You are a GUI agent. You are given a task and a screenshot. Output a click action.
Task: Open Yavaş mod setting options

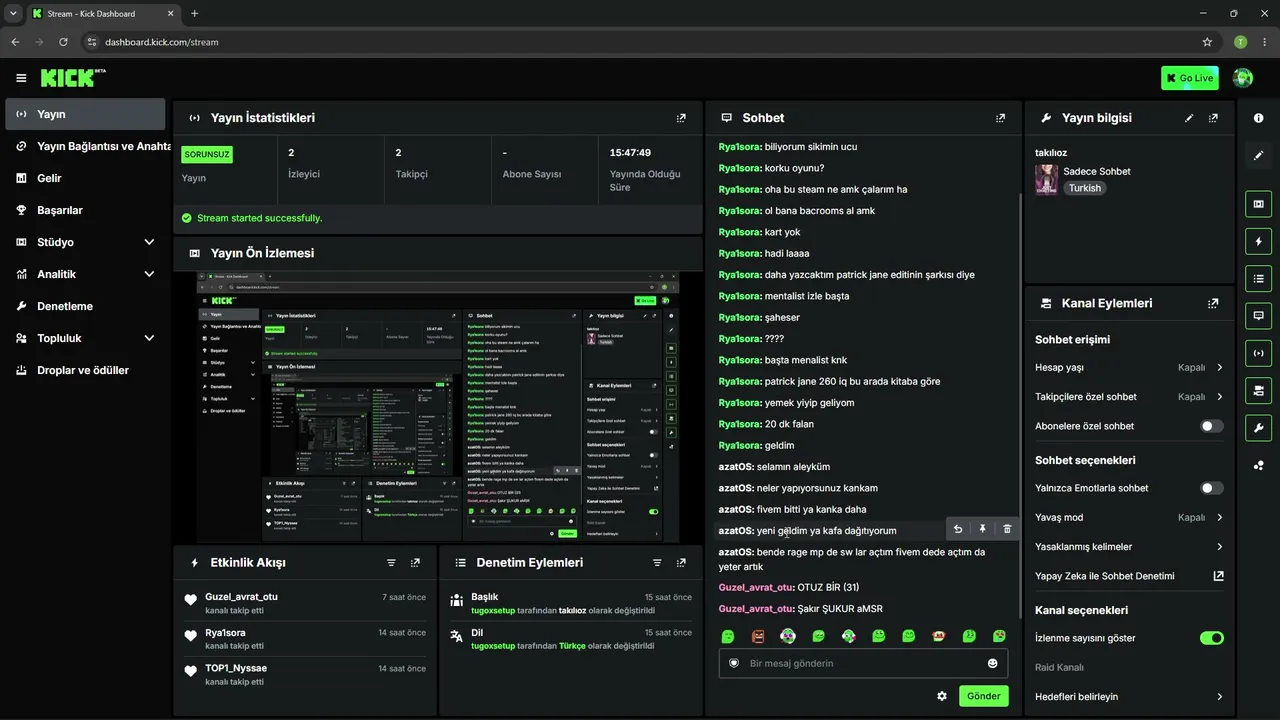click(1130, 517)
